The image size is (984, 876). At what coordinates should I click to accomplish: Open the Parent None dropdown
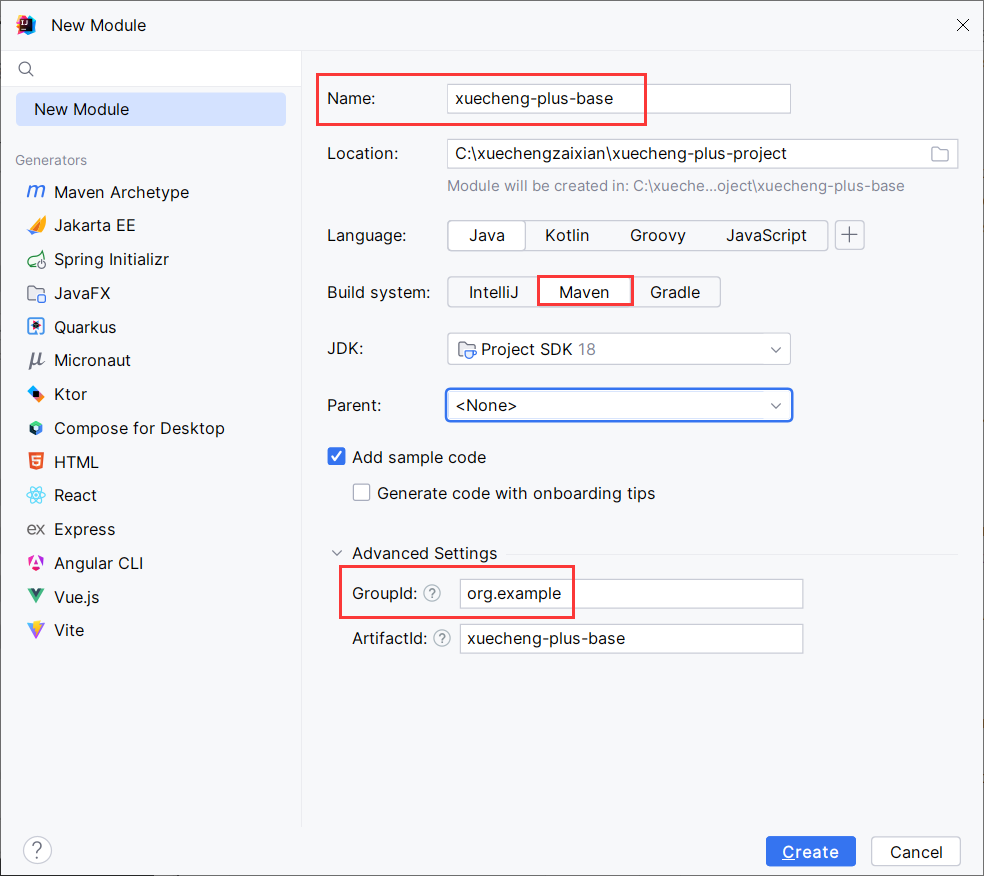coord(619,405)
